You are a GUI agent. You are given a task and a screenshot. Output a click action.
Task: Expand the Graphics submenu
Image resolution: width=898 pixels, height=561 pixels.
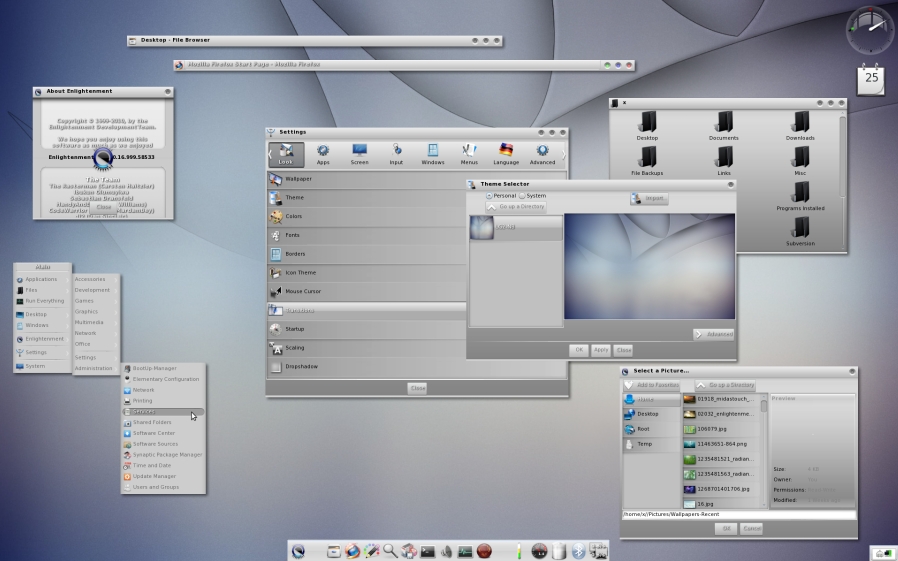tap(96, 311)
